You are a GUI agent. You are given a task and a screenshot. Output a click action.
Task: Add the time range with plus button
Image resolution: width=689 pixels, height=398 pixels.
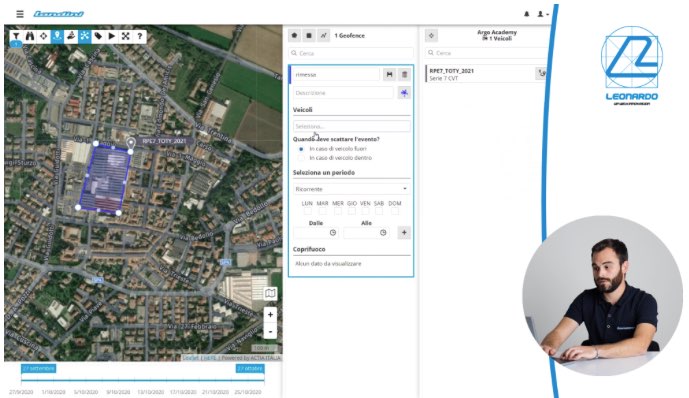[x=404, y=232]
